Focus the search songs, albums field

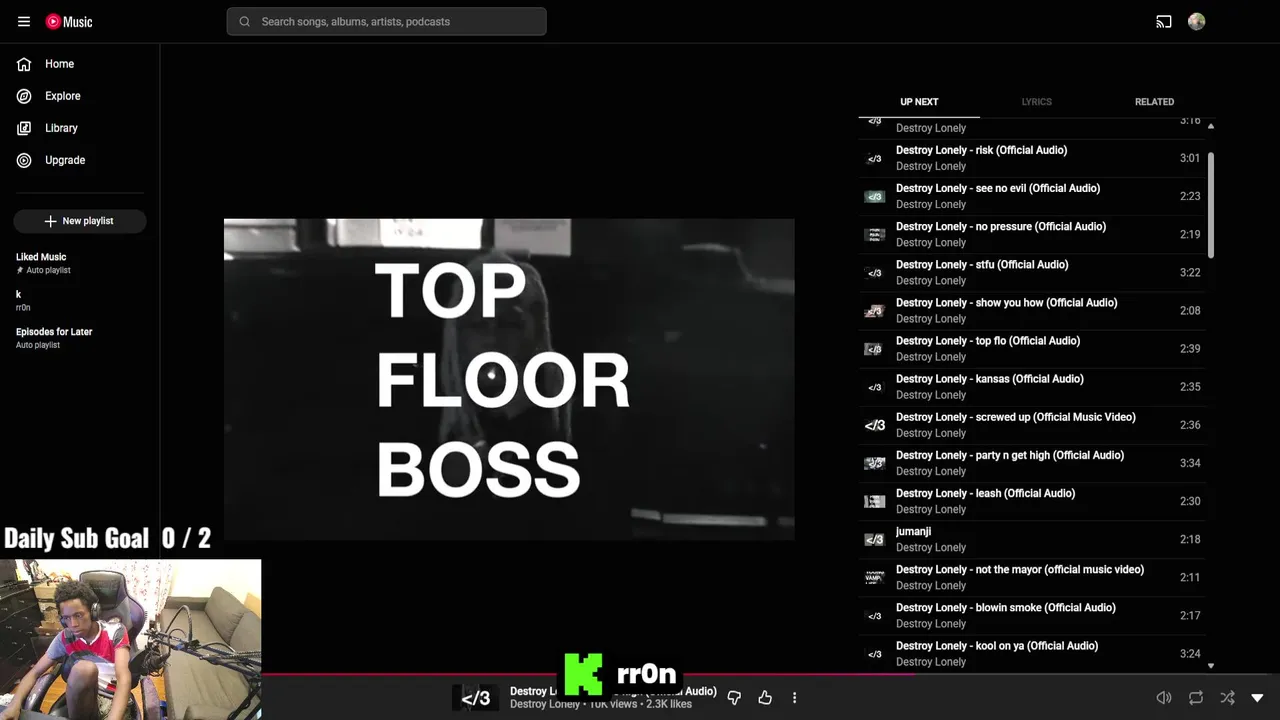pyautogui.click(x=386, y=21)
